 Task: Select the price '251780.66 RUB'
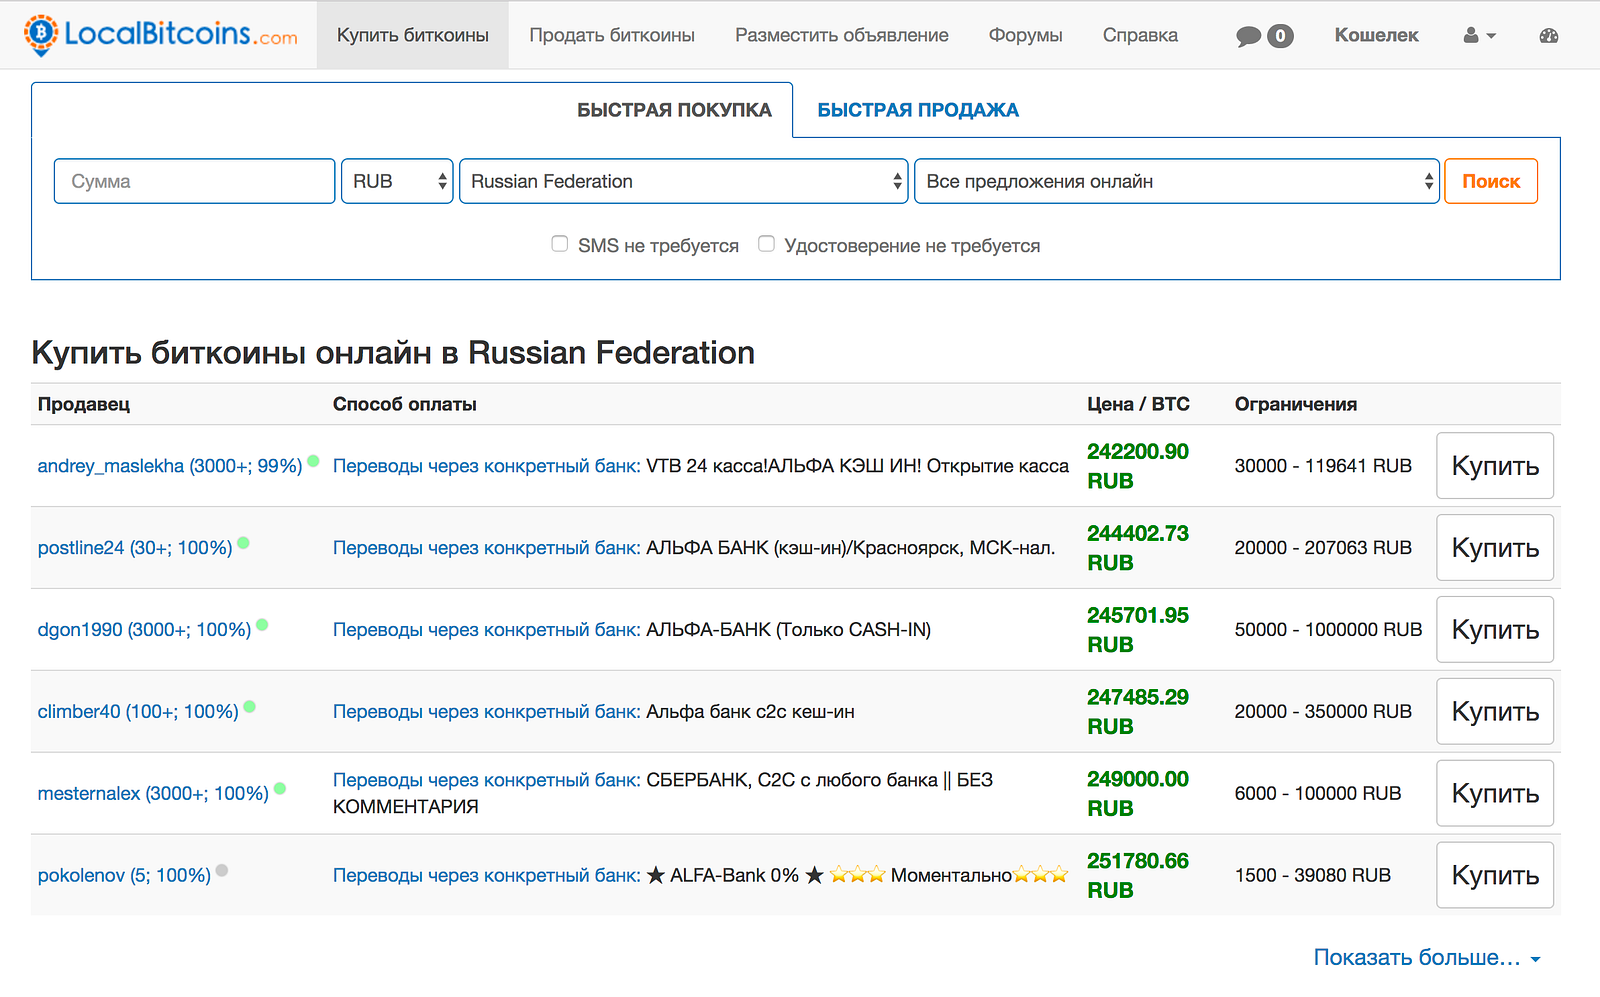coord(1138,876)
